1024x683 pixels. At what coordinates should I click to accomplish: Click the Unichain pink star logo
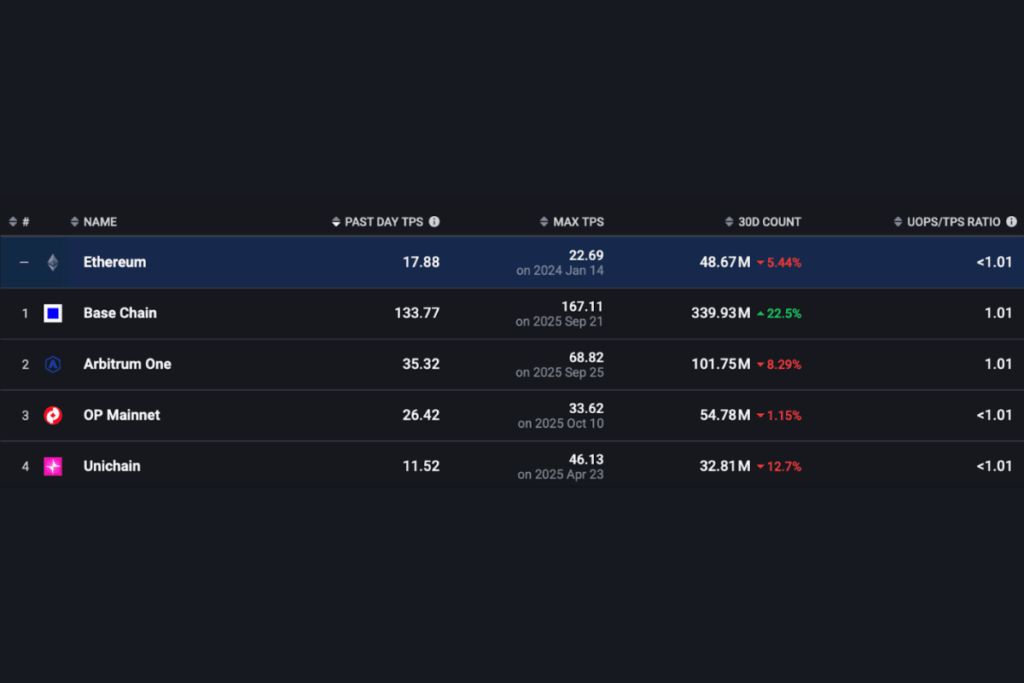pyautogui.click(x=53, y=466)
